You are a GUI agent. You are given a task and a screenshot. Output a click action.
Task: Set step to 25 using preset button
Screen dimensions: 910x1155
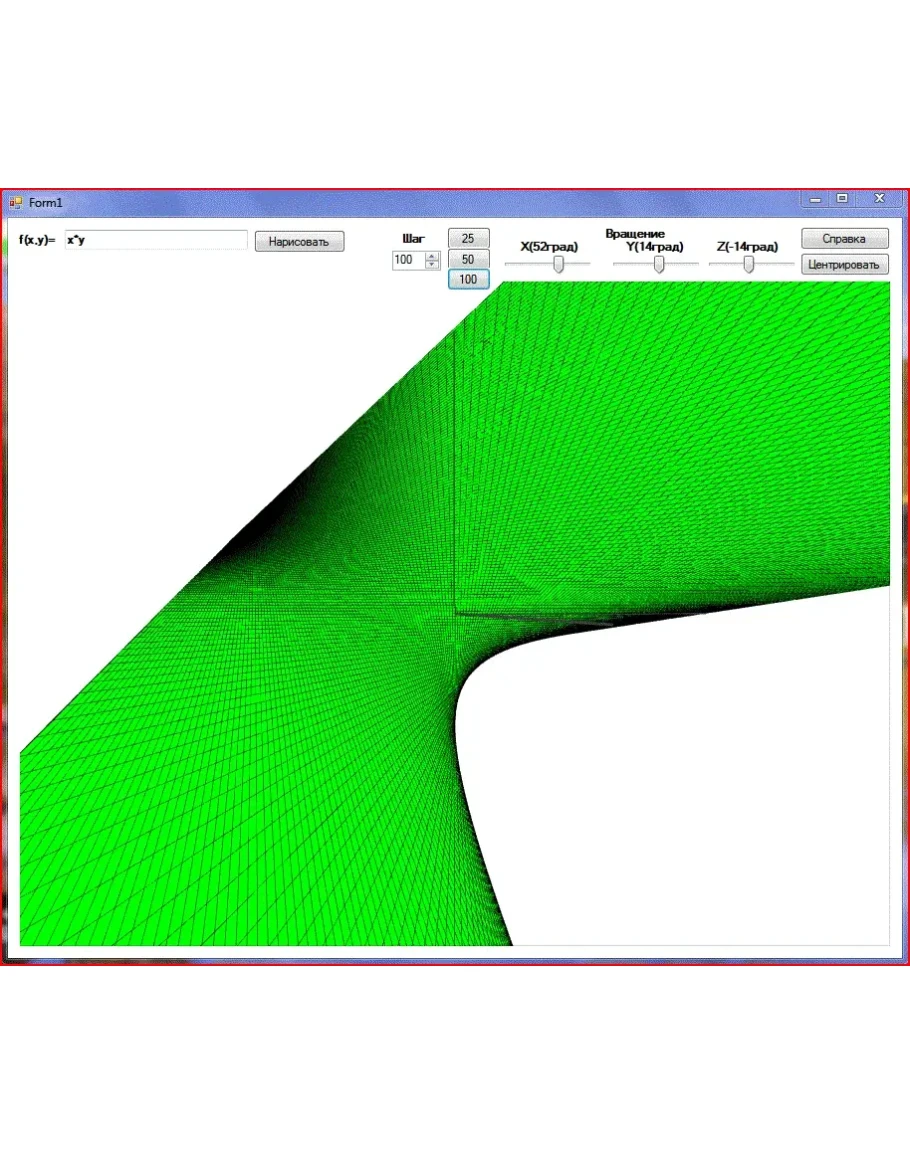point(468,238)
